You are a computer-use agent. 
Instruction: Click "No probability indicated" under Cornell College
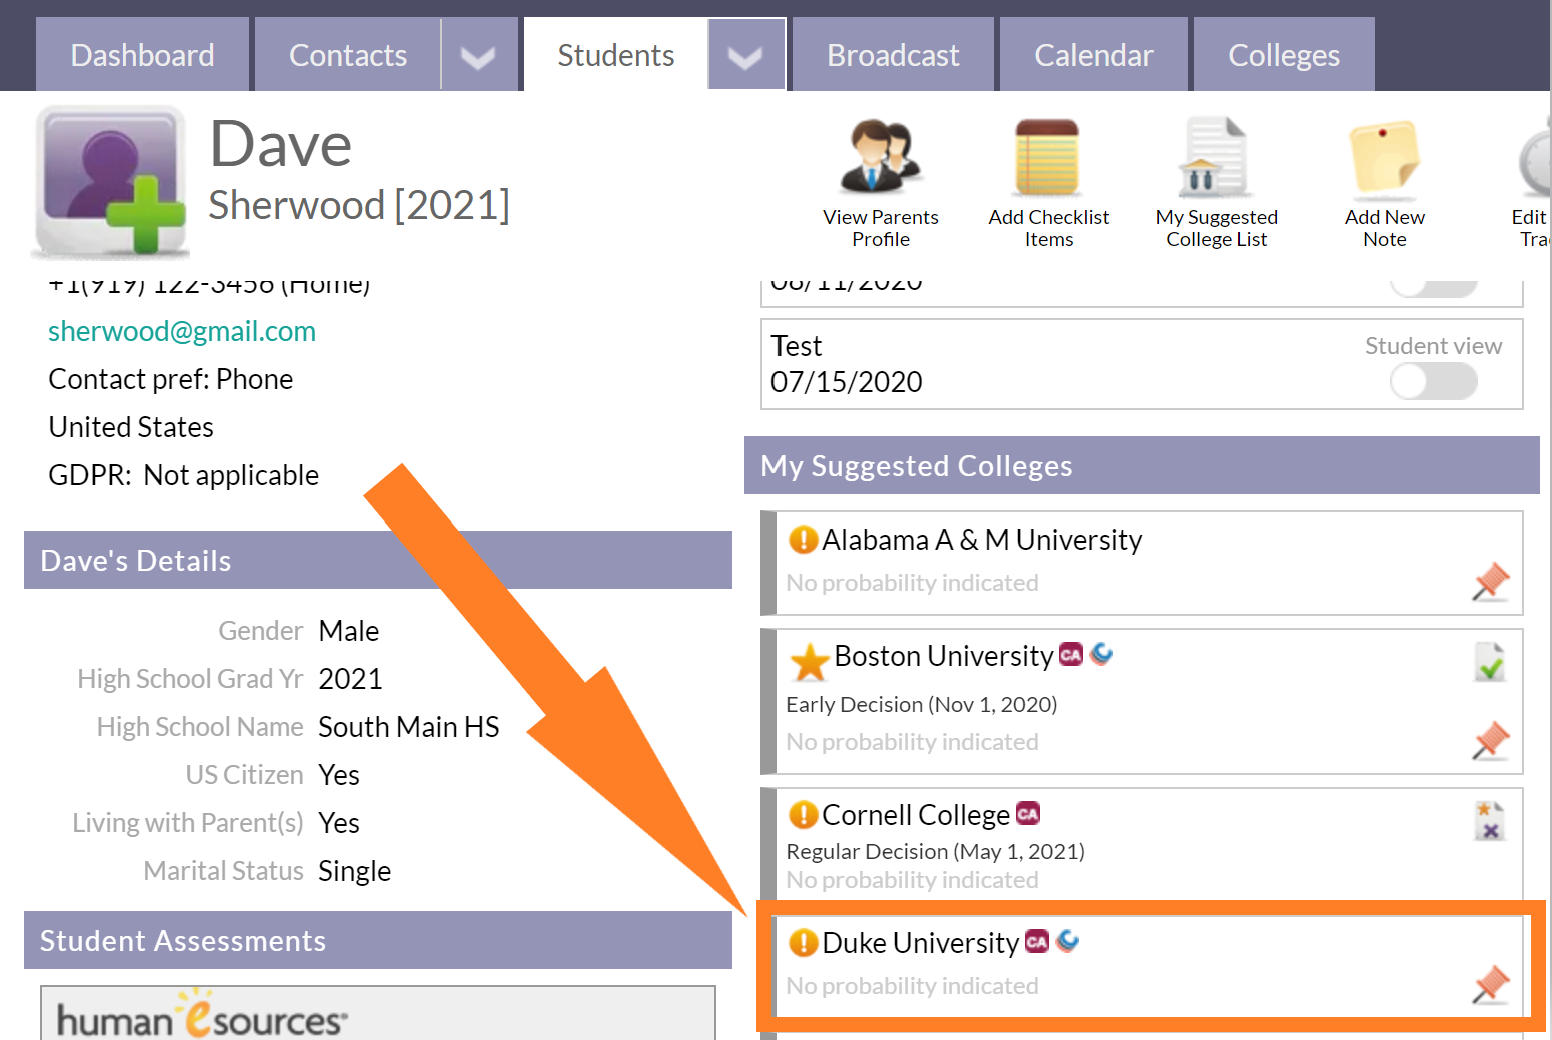click(912, 879)
